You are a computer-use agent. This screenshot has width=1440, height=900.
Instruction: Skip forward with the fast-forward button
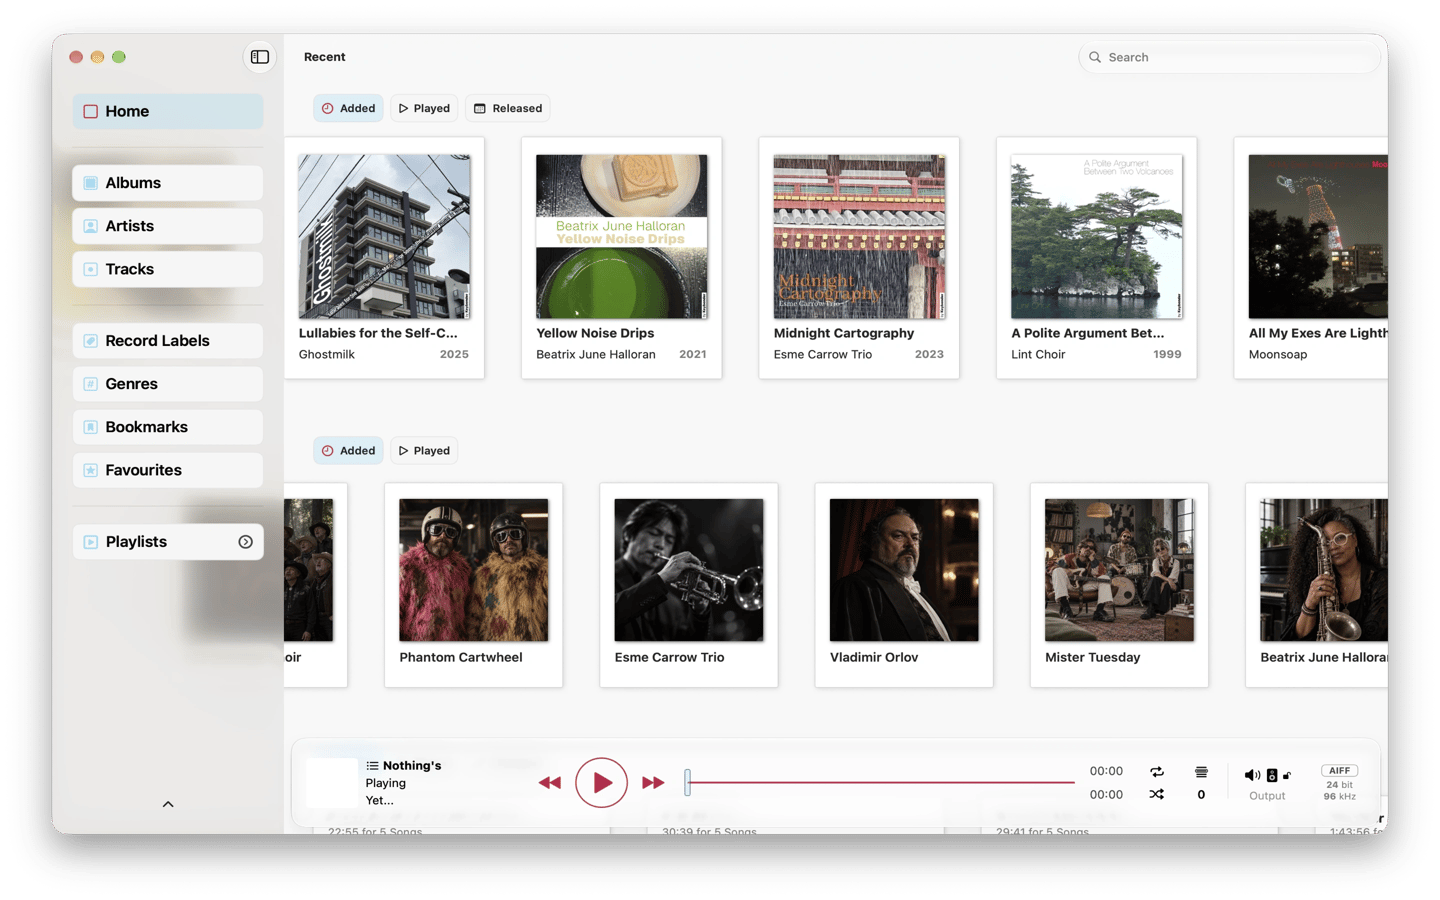(x=653, y=783)
